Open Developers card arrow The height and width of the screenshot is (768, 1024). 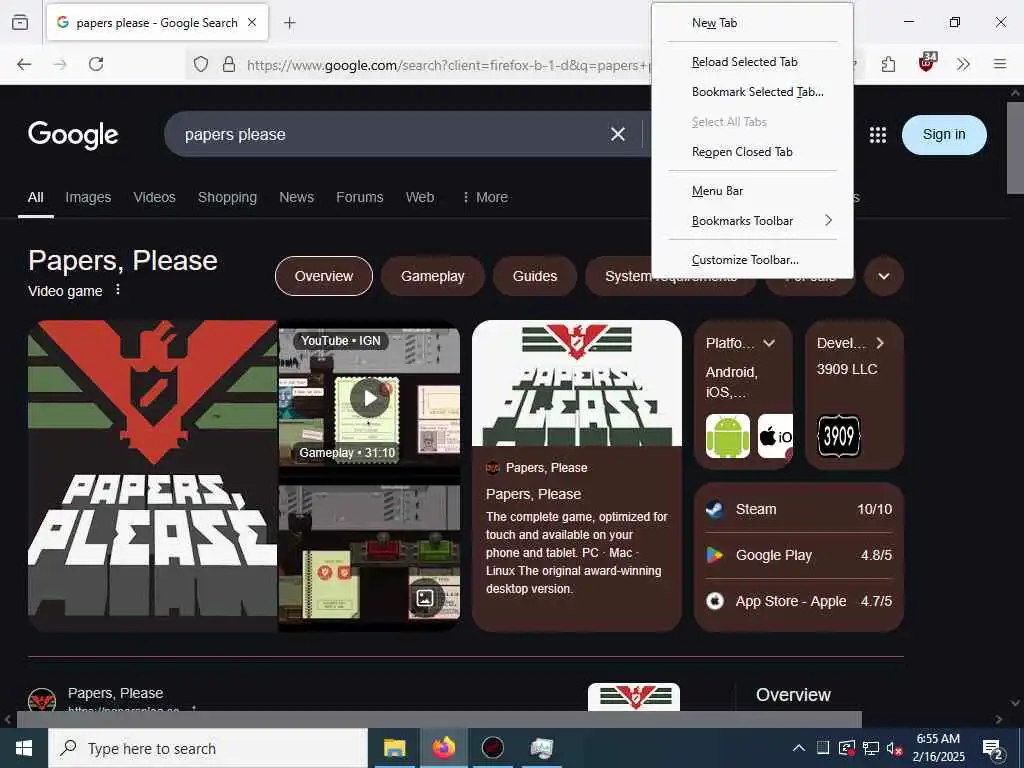click(x=880, y=343)
